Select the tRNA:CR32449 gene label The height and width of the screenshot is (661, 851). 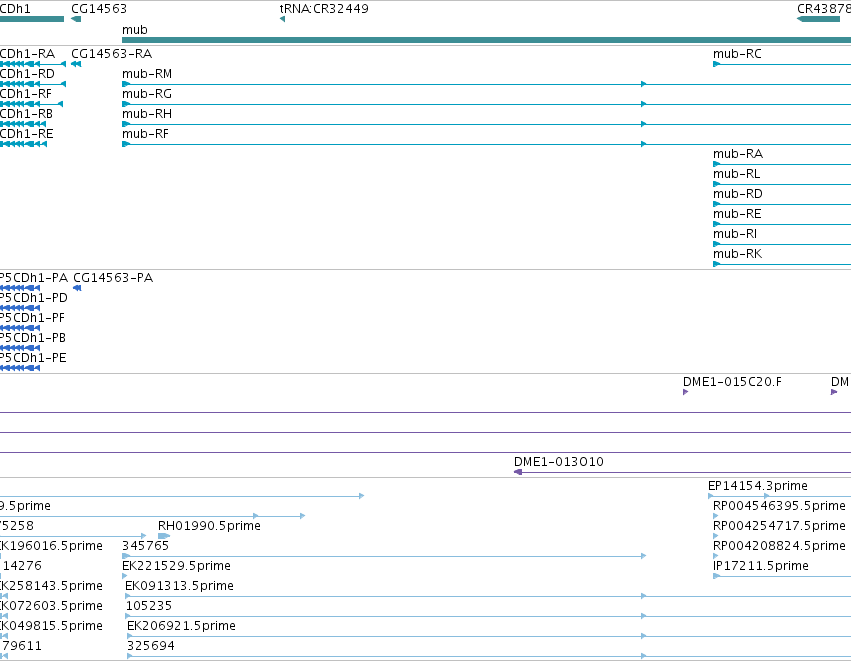[x=324, y=9]
